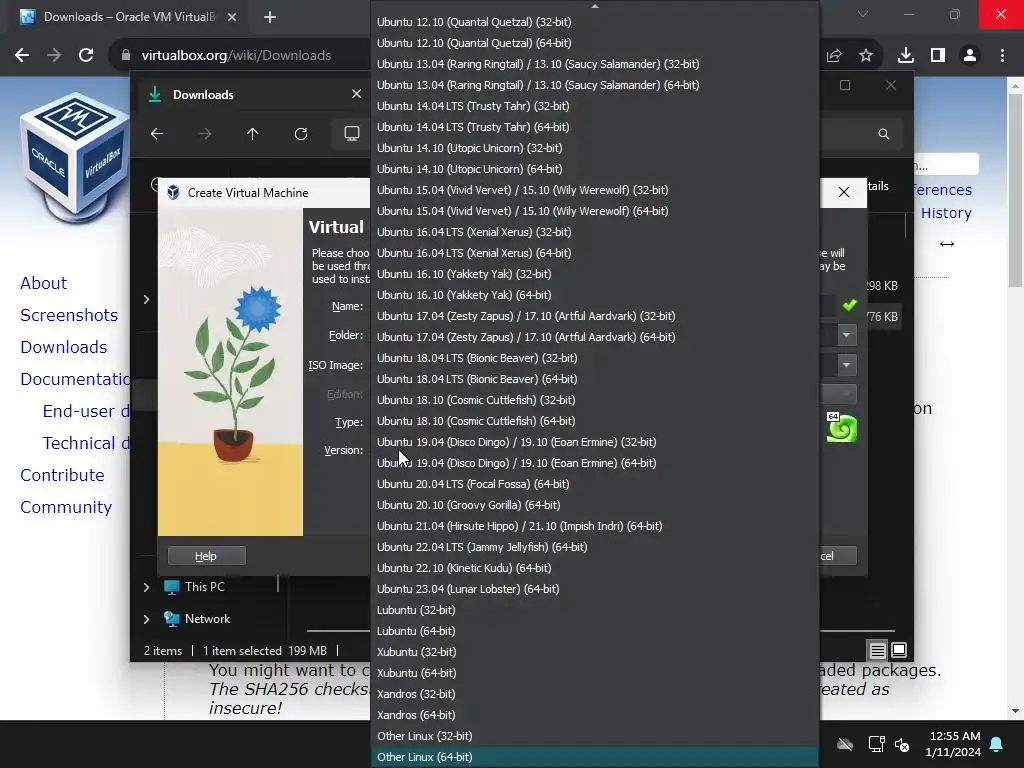This screenshot has height=768, width=1024.
Task: Close the Create Virtual Machine dialog
Action: (844, 192)
